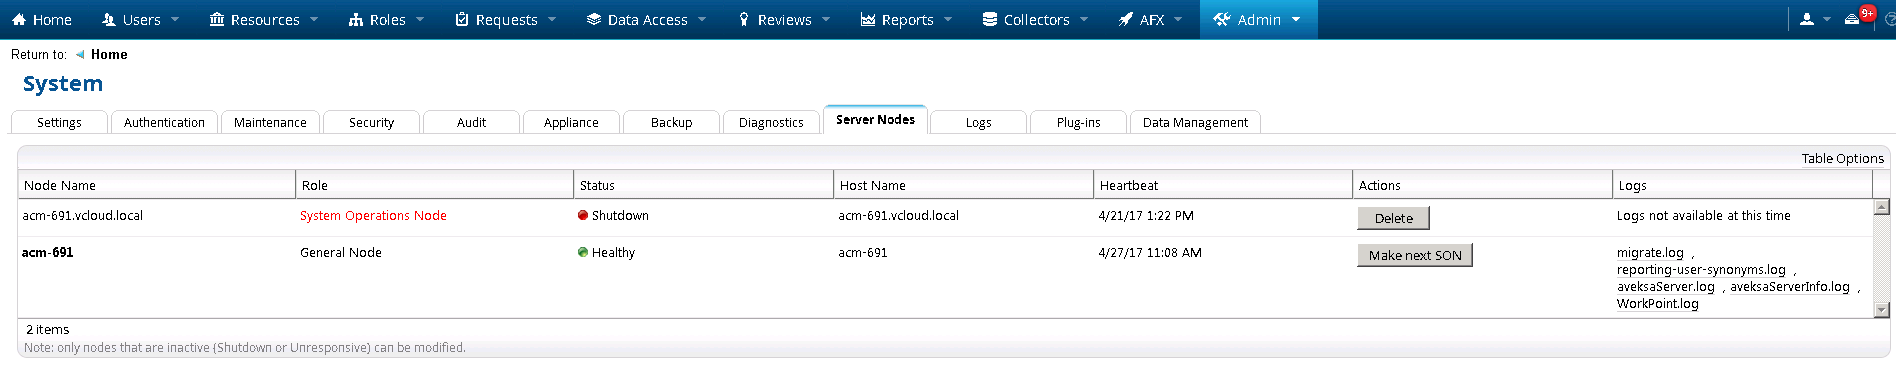This screenshot has height=374, width=1896.
Task: Click the 2 items count text
Action: pyautogui.click(x=47, y=329)
